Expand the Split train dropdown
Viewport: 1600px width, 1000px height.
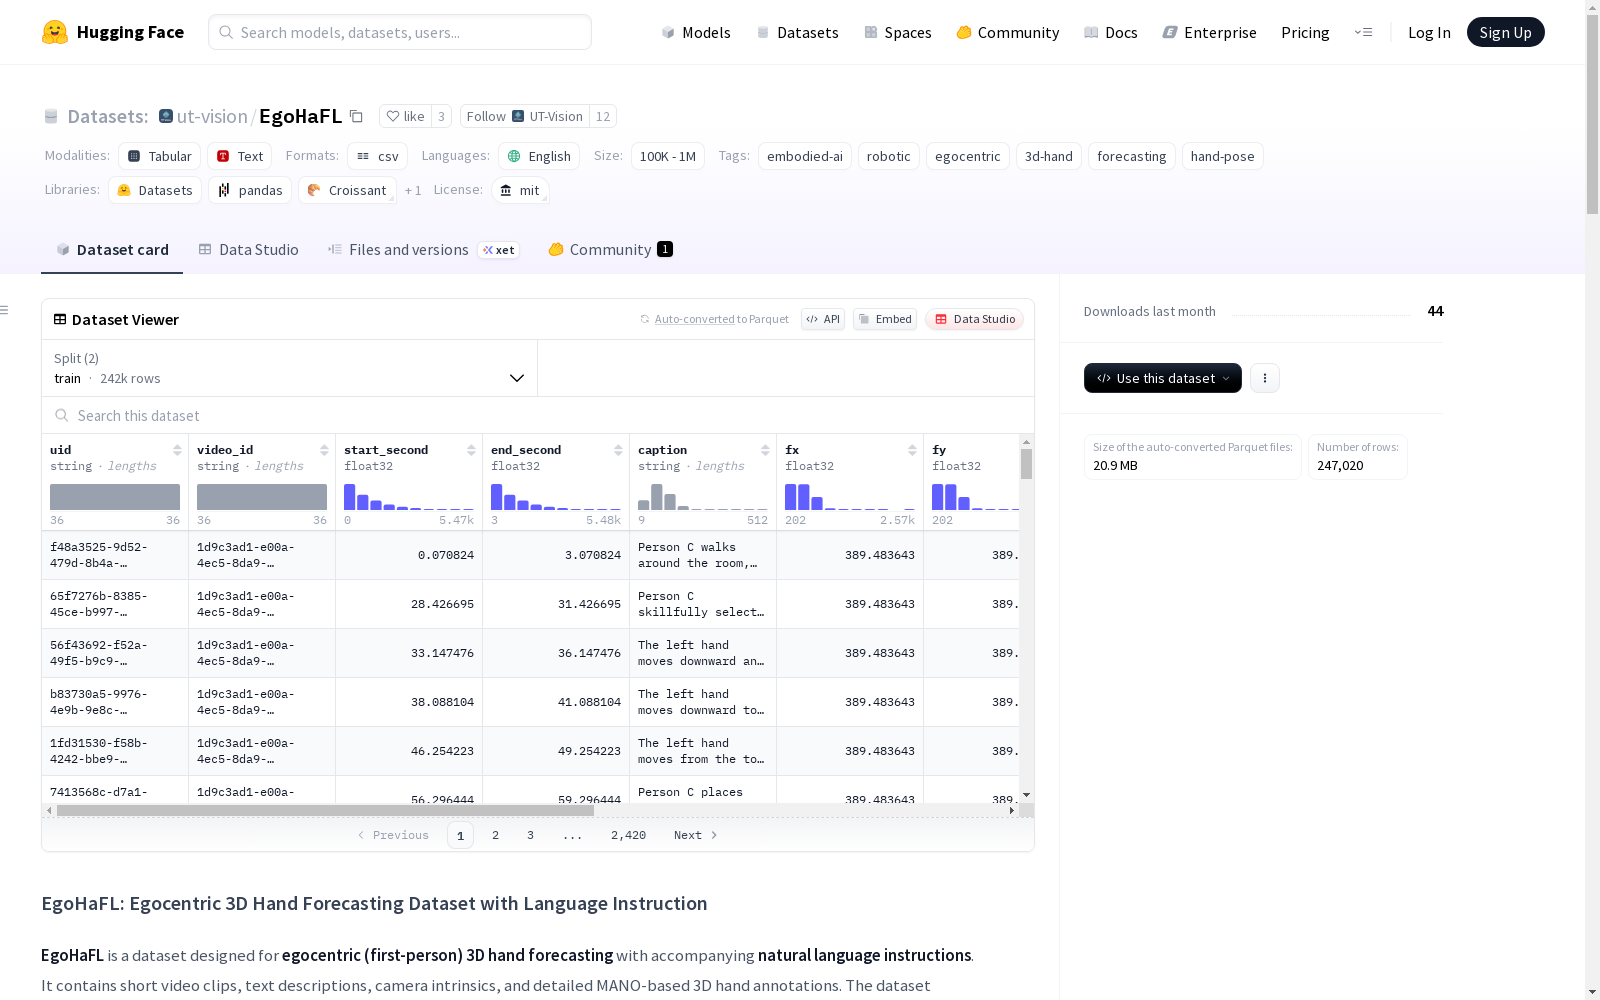[x=290, y=368]
